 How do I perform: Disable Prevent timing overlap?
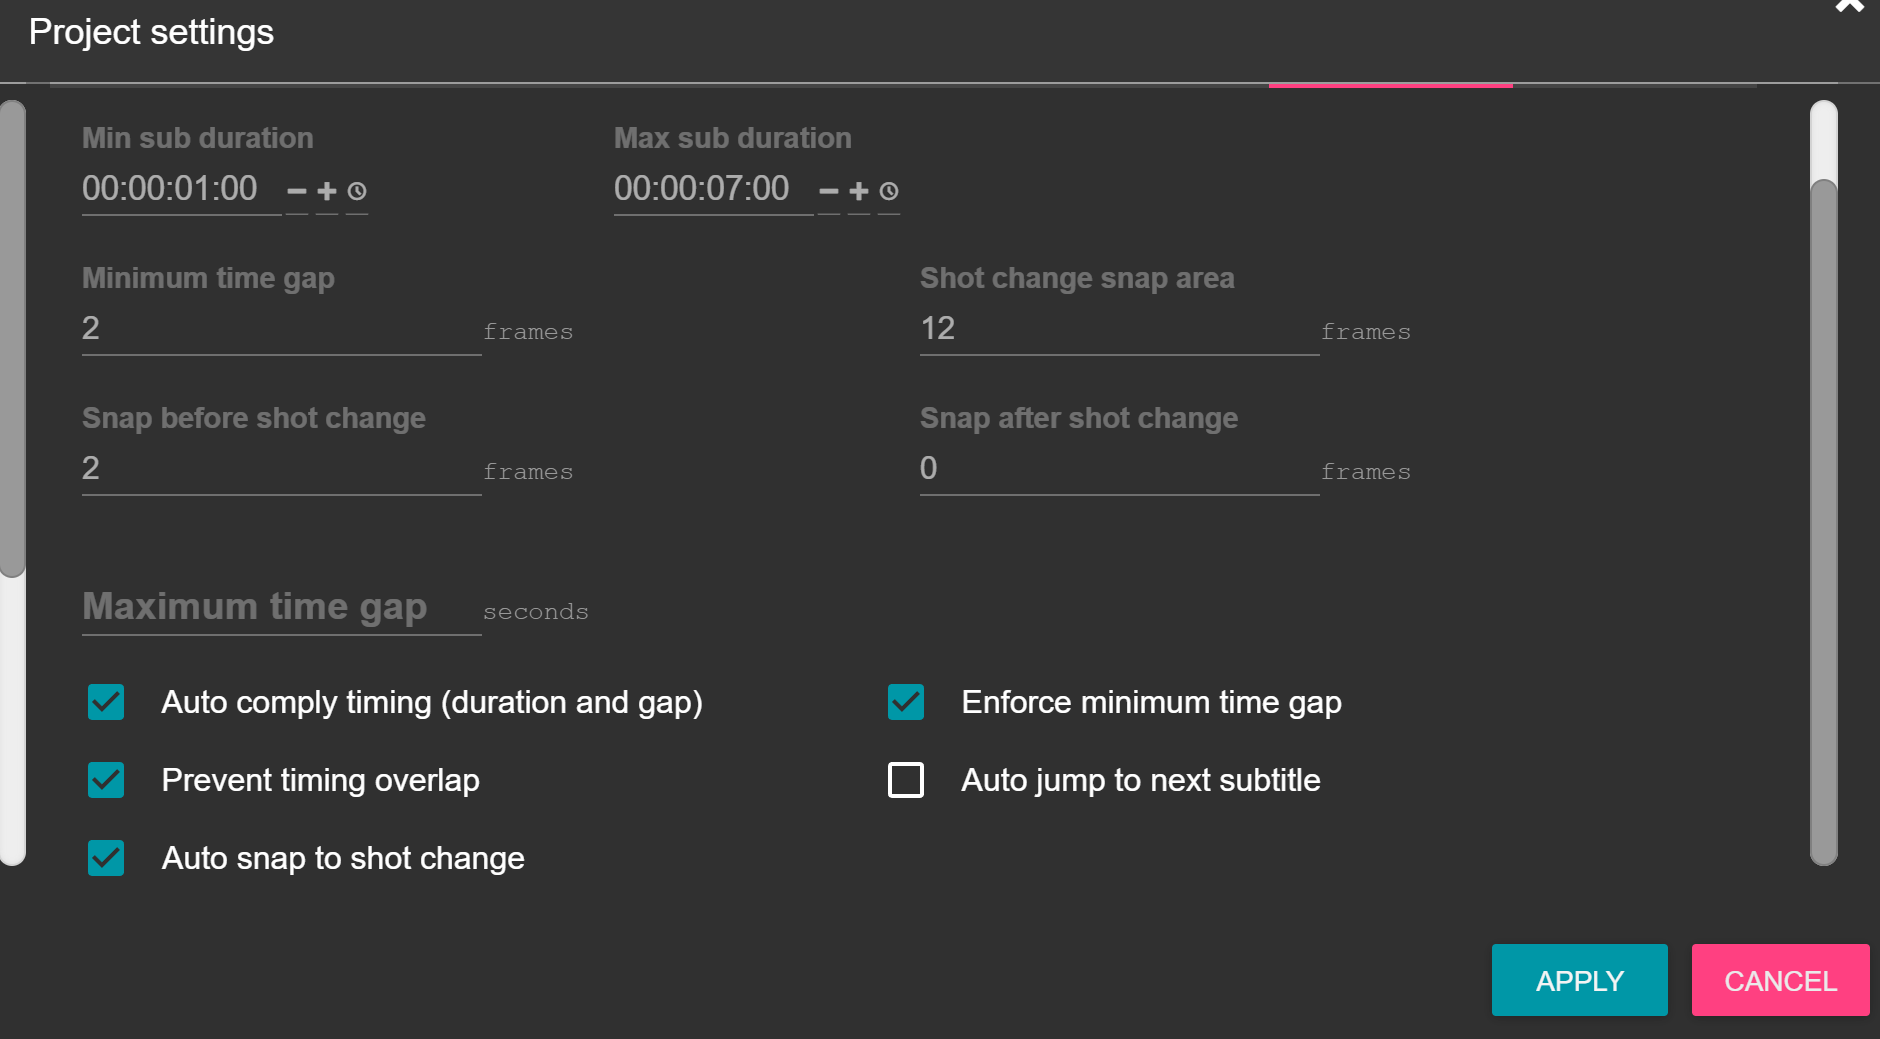coord(106,781)
